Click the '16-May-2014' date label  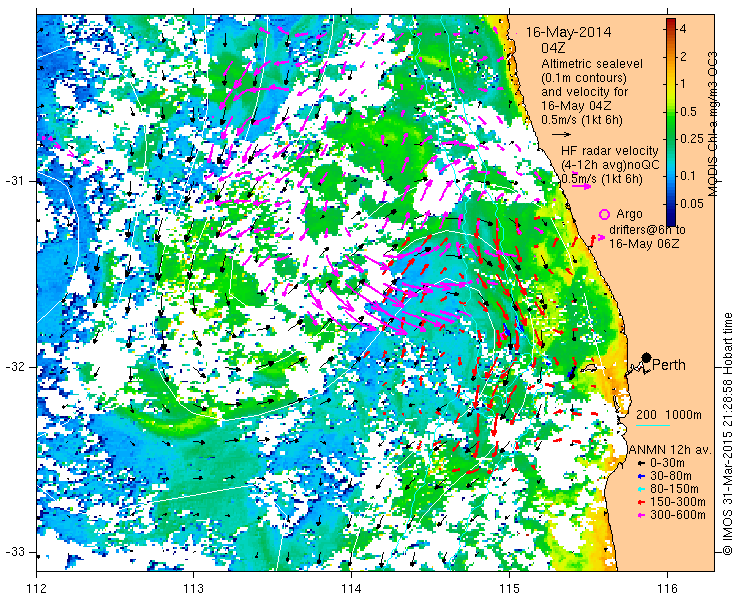click(x=569, y=32)
